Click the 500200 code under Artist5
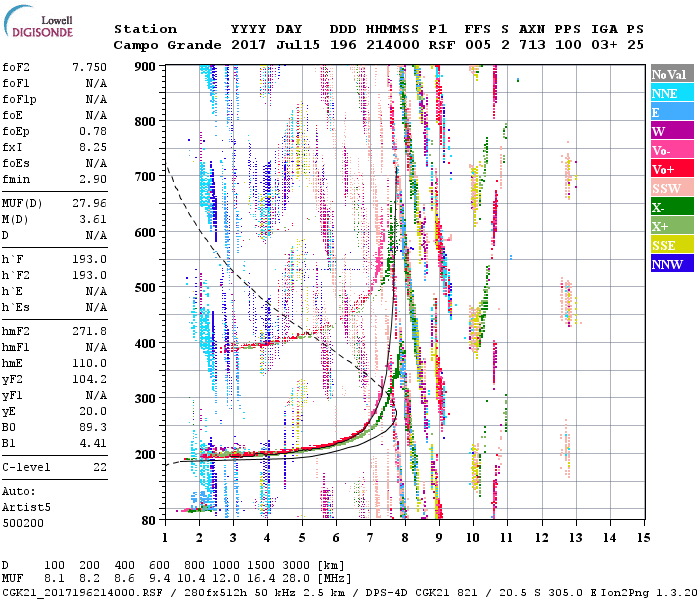The image size is (700, 600). tap(23, 523)
